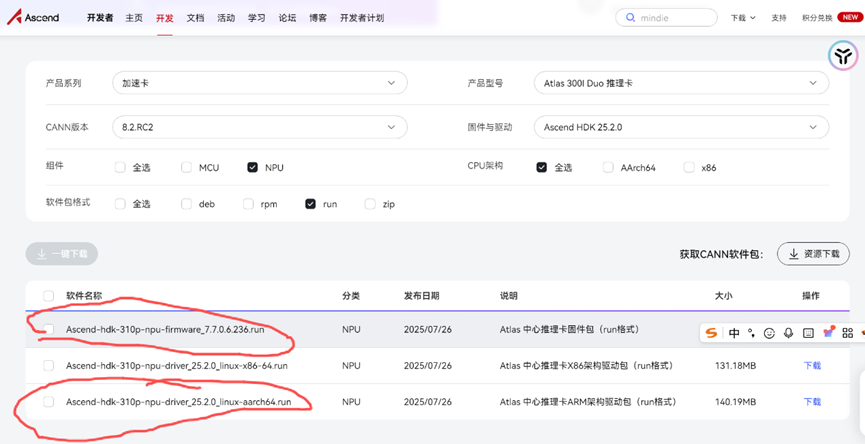Click file name Ascend-hdk-310p-npu-driver_25.2.0_linux-x86-64.run
Image resolution: width=865 pixels, height=444 pixels.
pos(177,365)
